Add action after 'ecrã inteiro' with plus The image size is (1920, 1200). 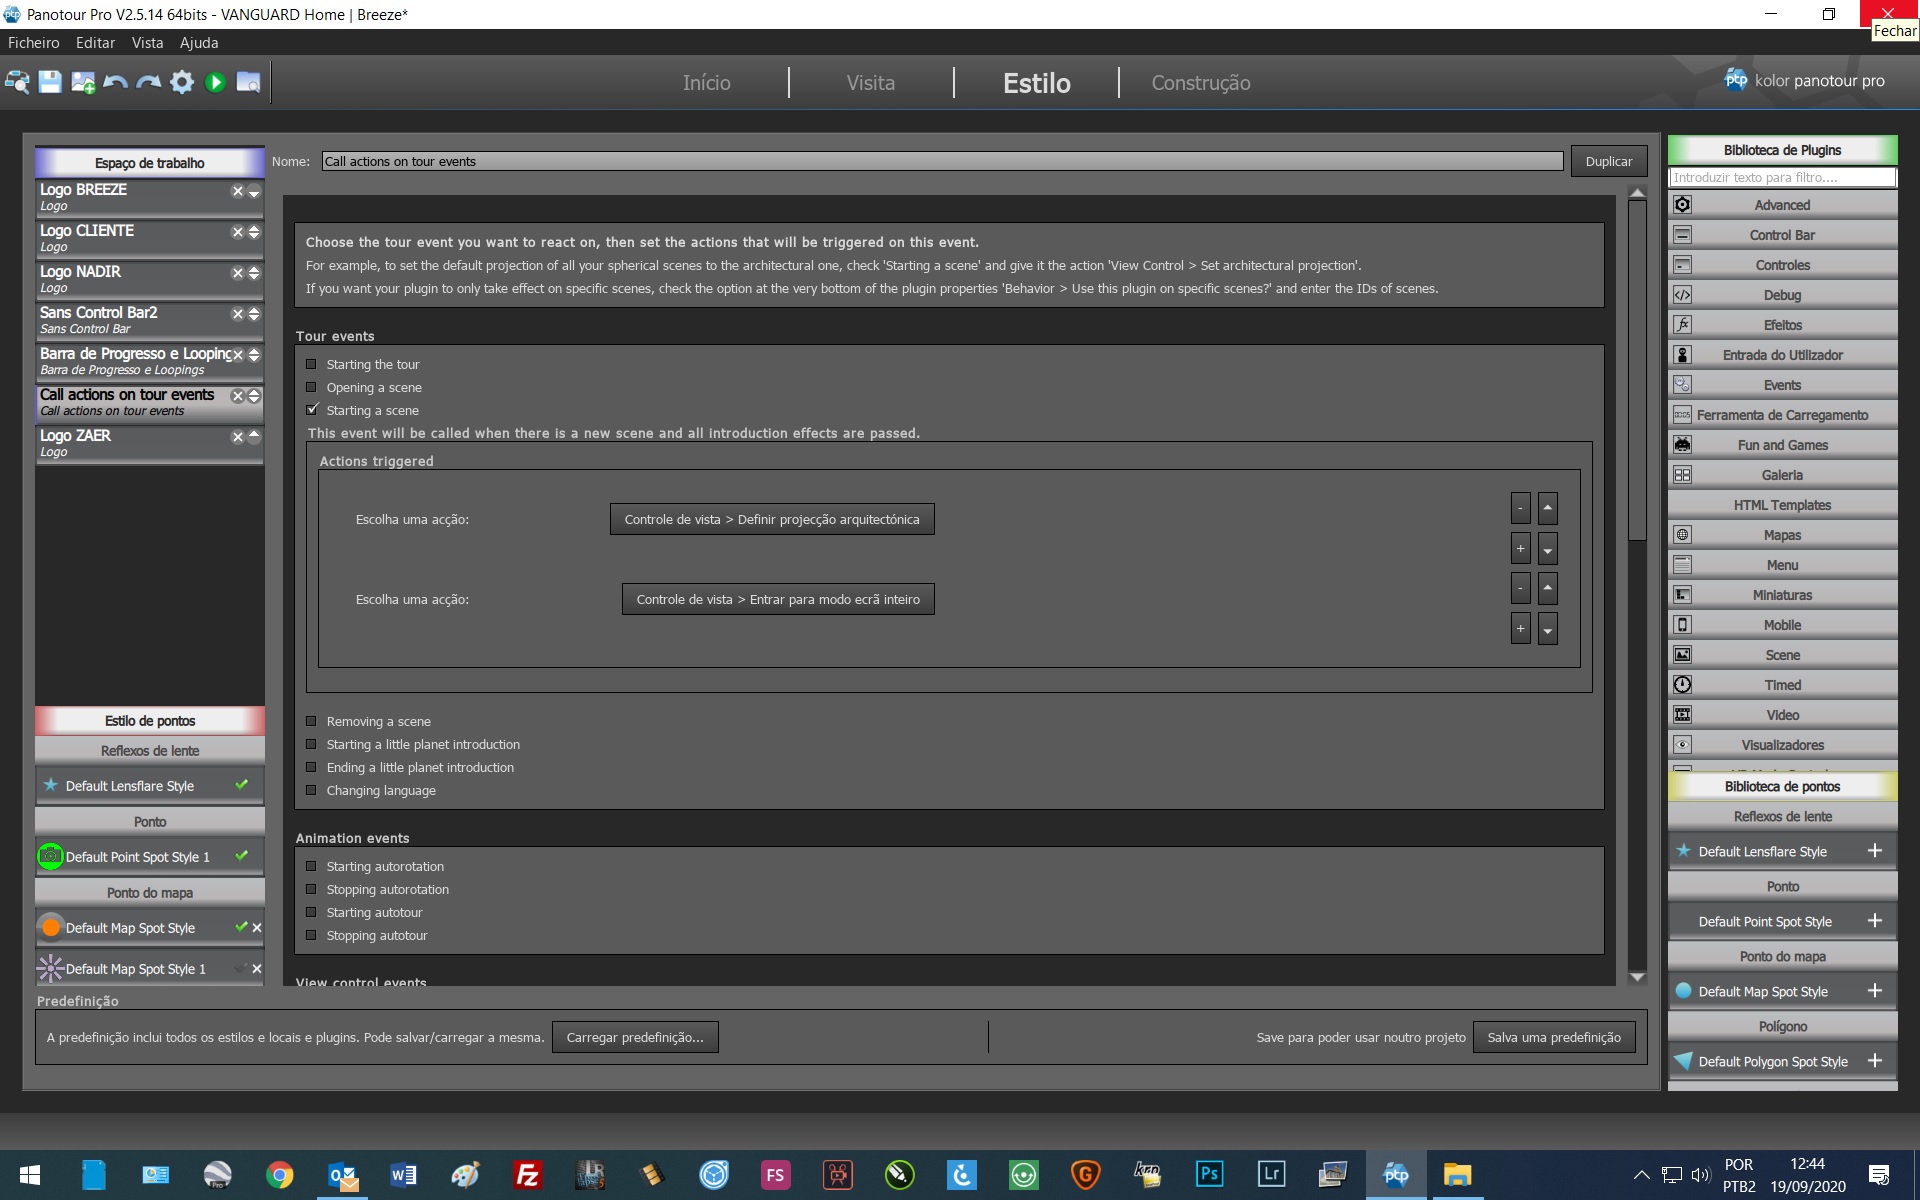coord(1520,628)
